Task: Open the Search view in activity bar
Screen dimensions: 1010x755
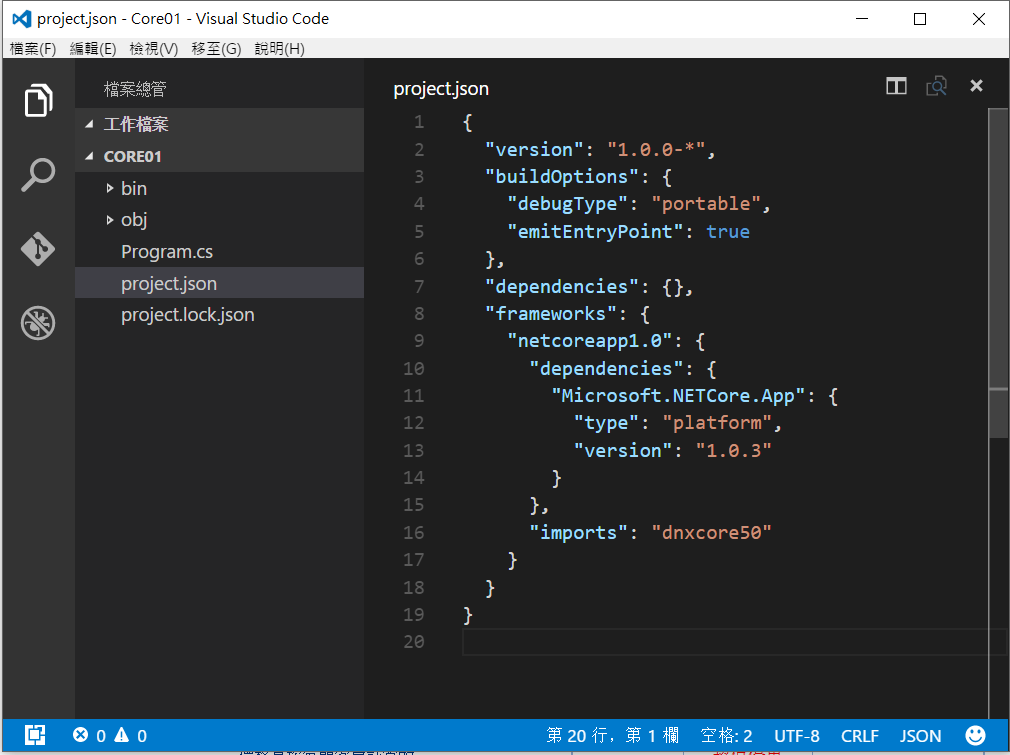Action: coord(38,175)
